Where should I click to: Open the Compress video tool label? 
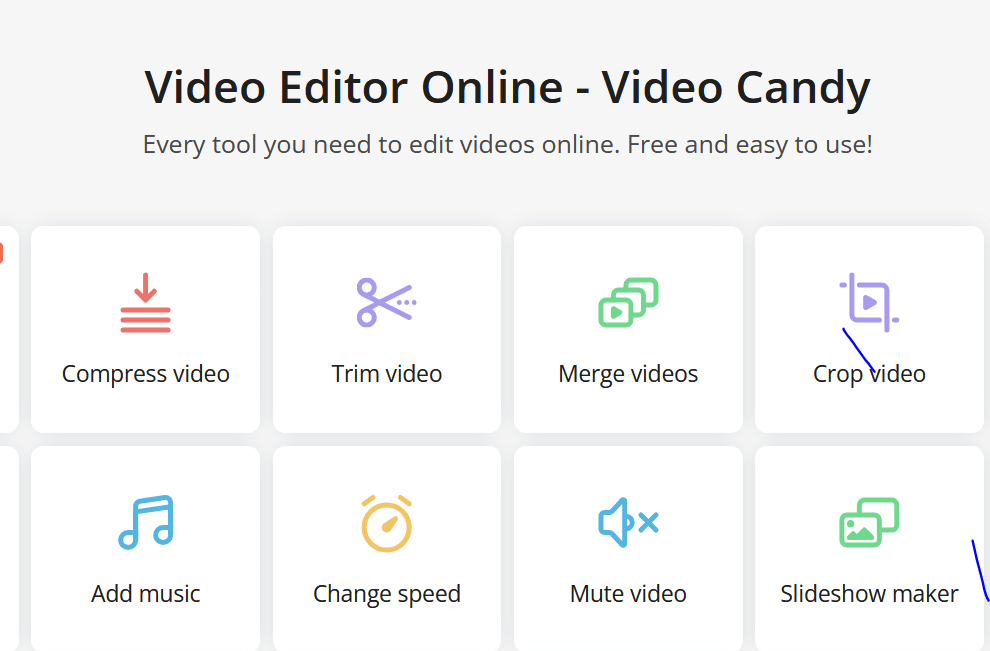[x=146, y=374]
